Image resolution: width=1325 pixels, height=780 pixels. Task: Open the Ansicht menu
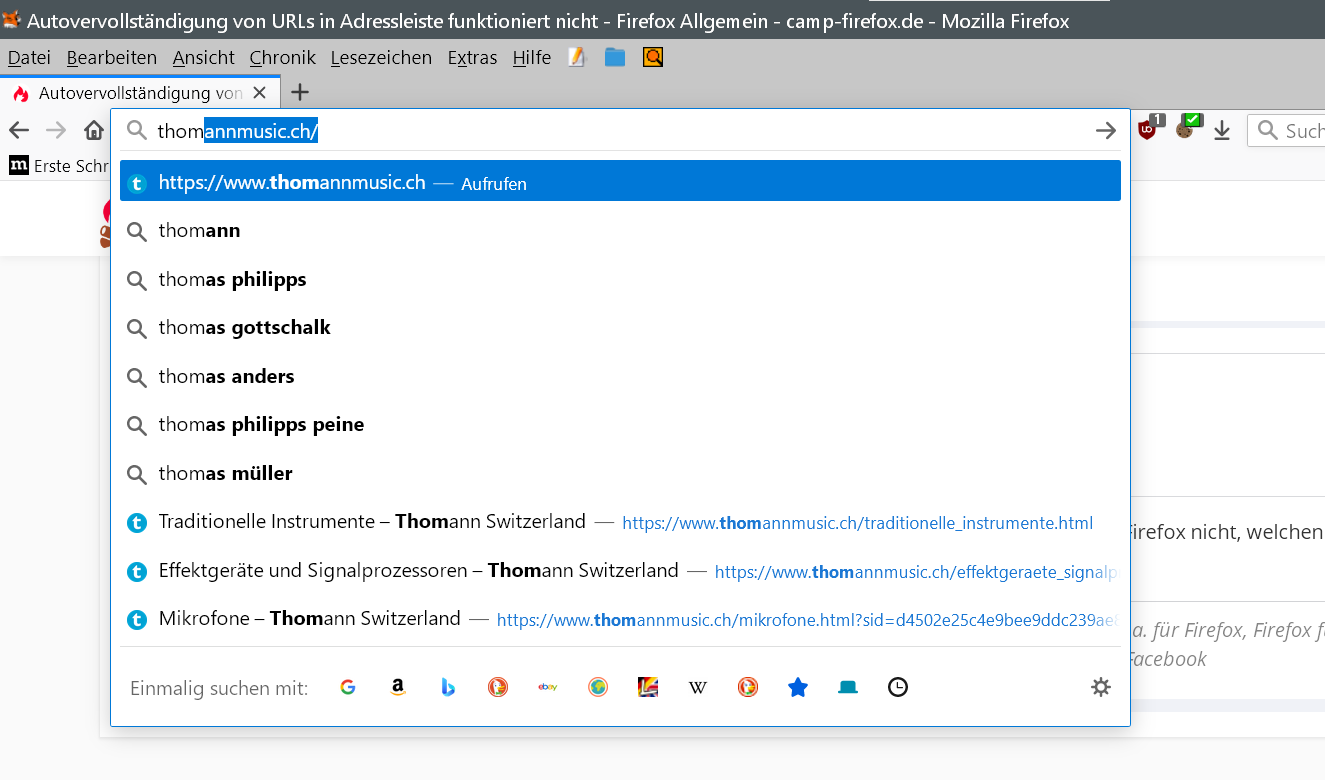tap(204, 58)
